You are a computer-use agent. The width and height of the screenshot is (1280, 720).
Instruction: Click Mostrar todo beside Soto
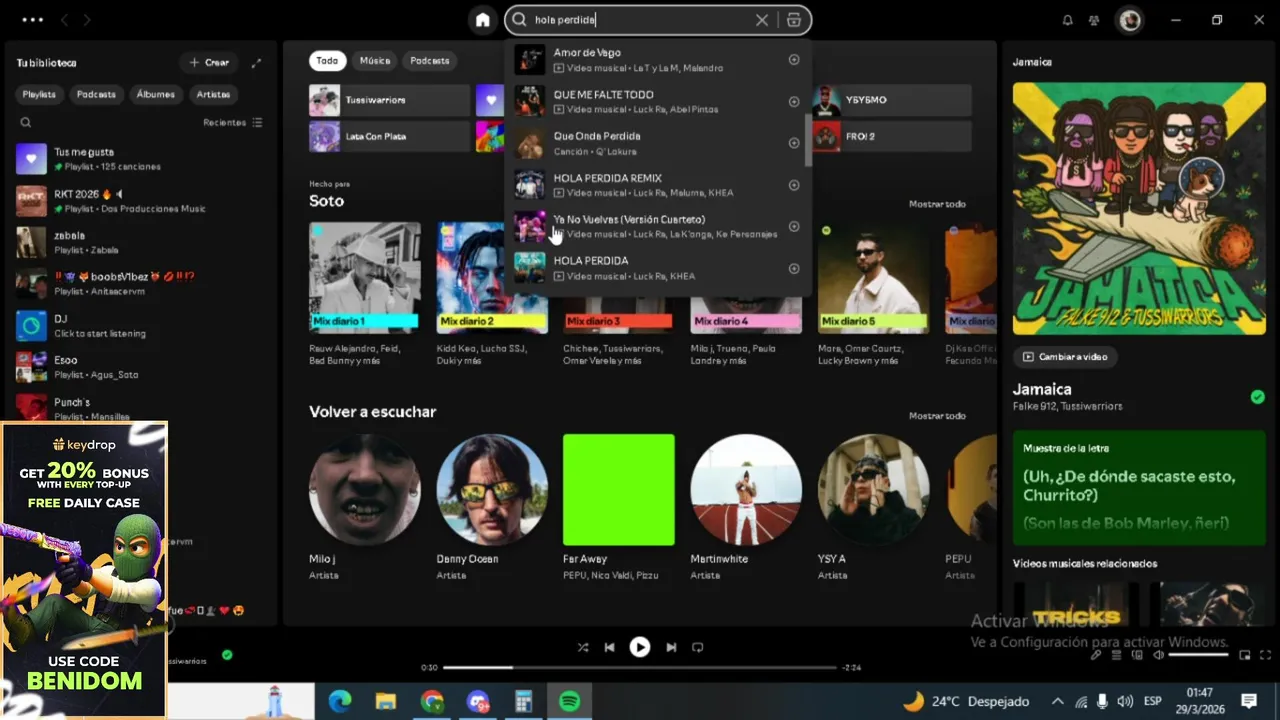[937, 204]
